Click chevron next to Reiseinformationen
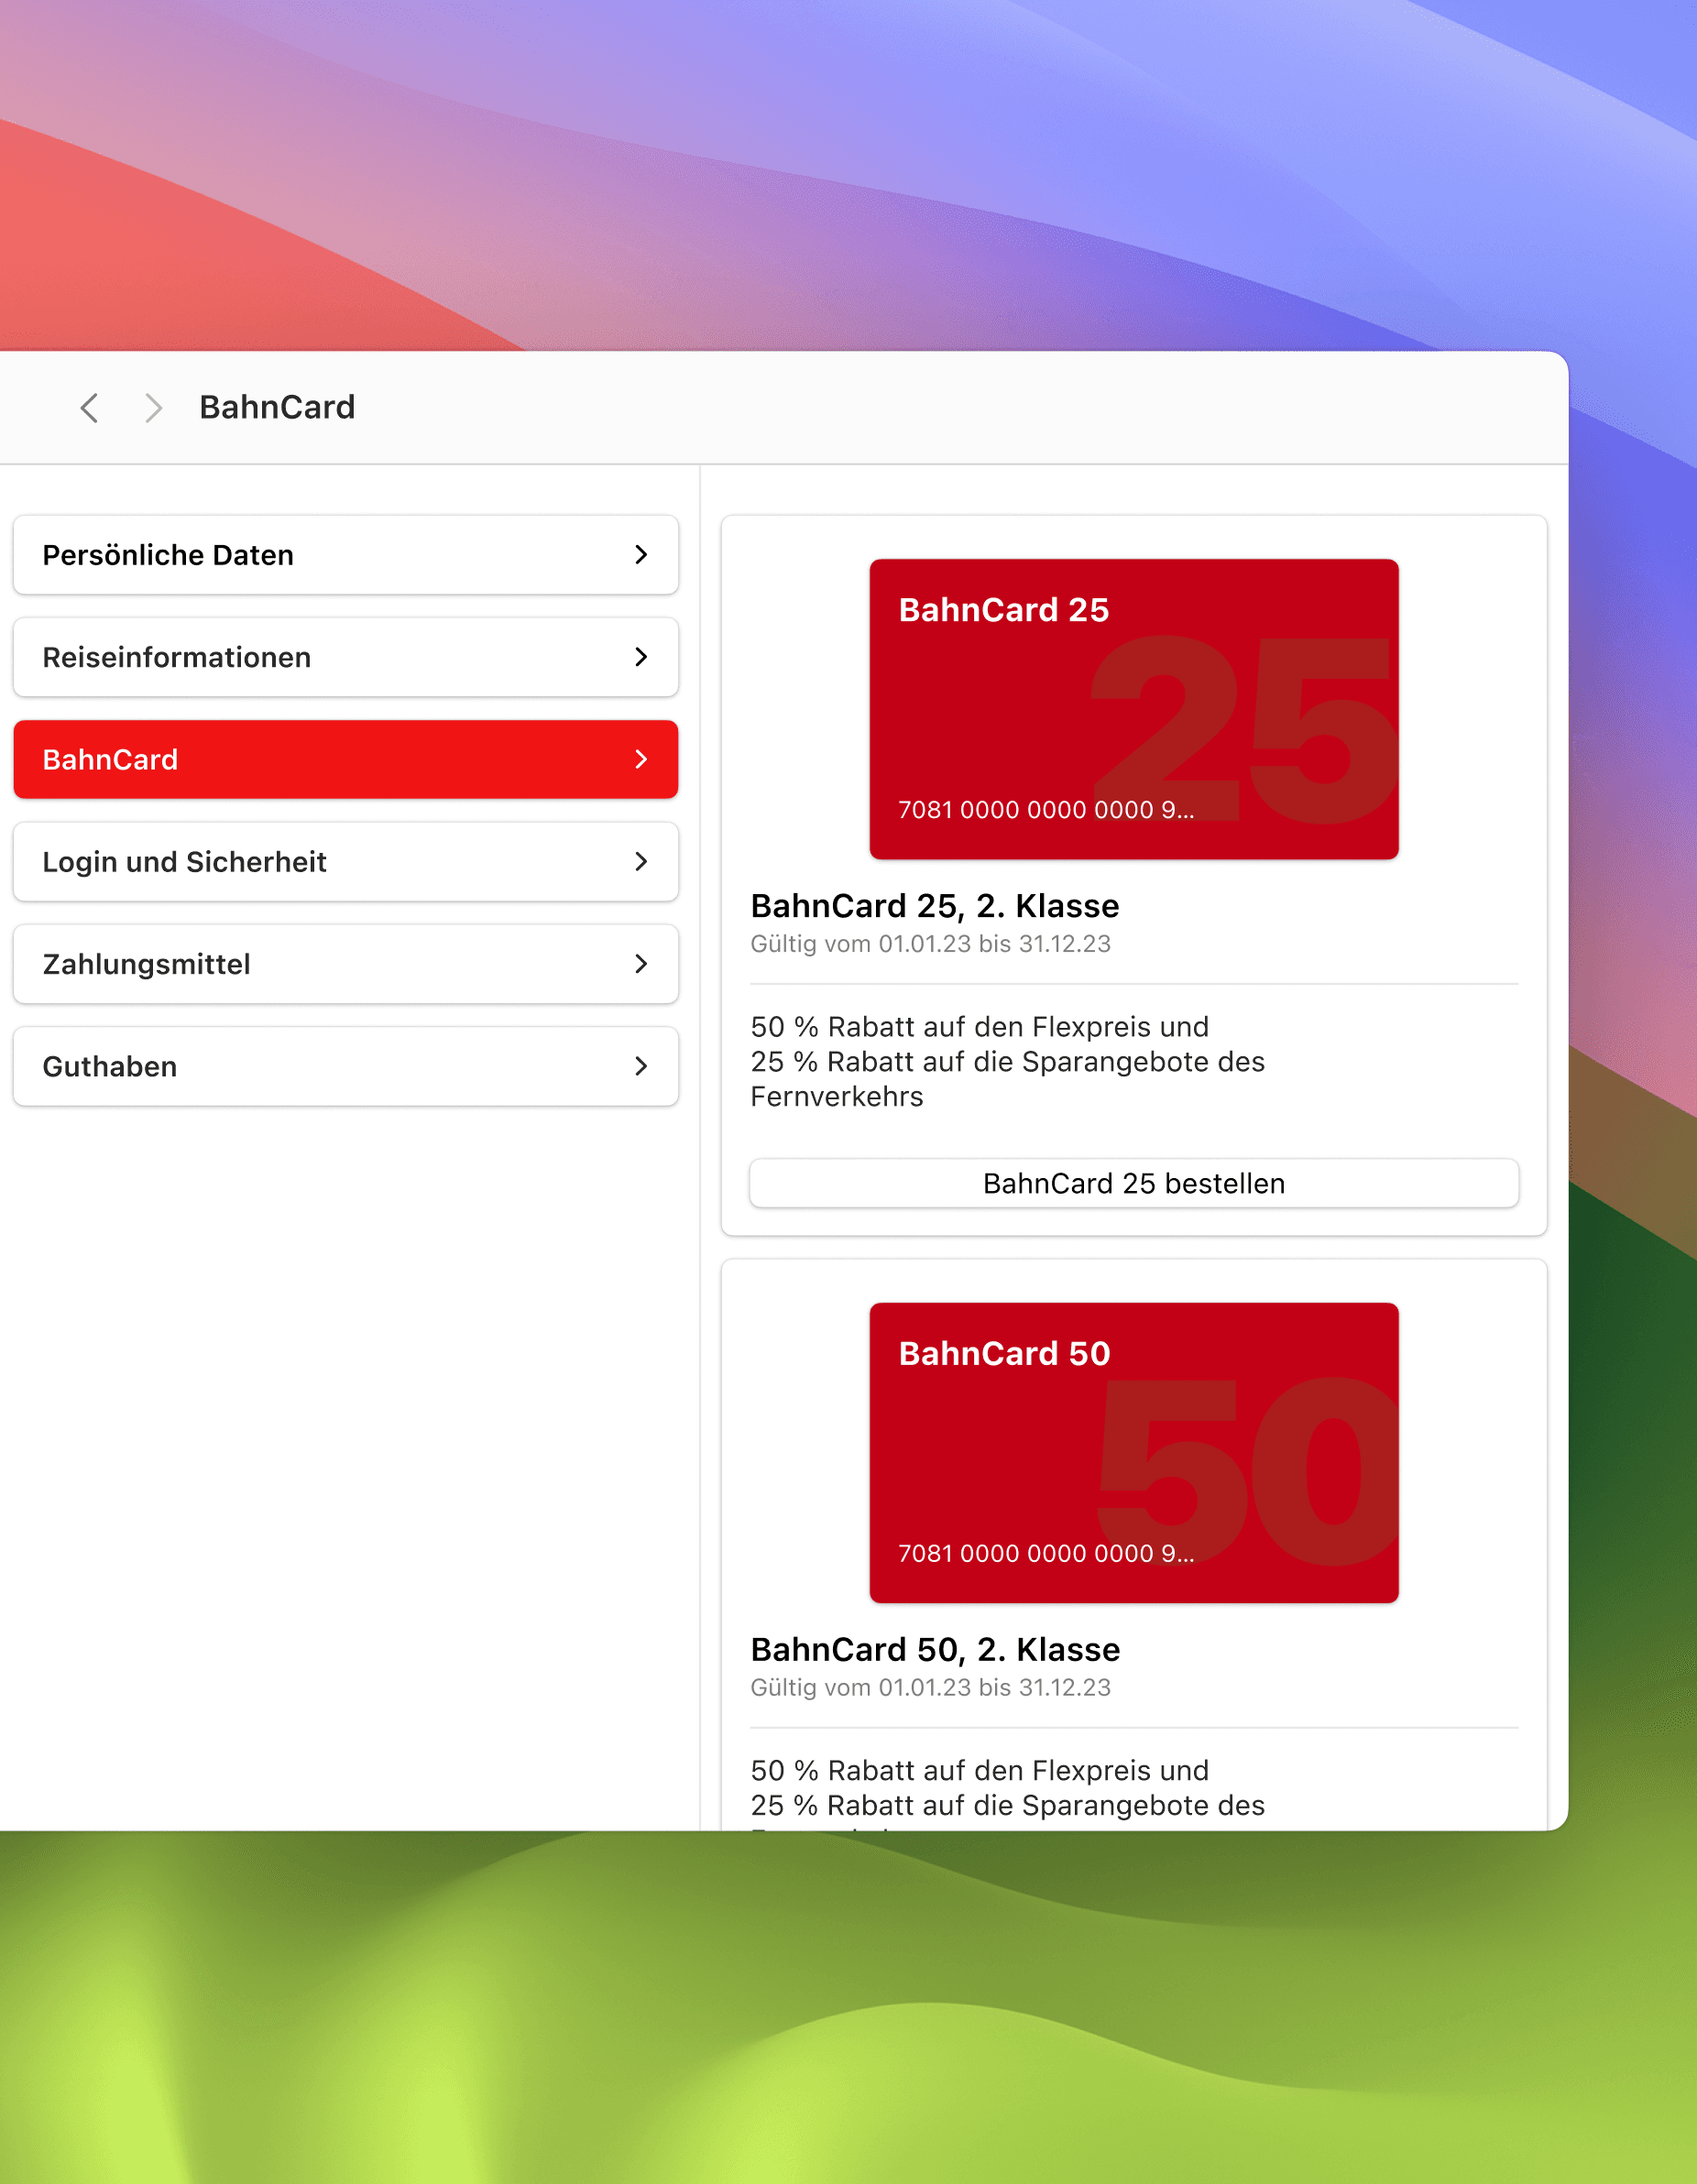This screenshot has width=1697, height=2184. [x=641, y=657]
